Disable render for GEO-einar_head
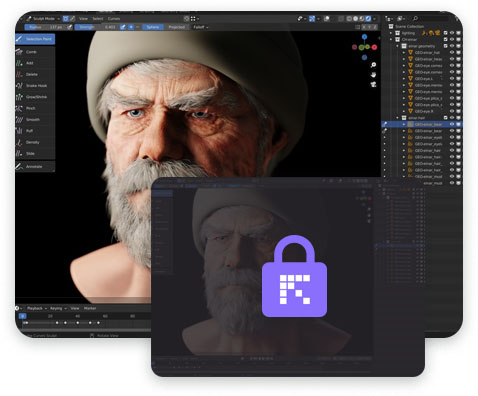The width and height of the screenshot is (478, 396). (x=459, y=59)
